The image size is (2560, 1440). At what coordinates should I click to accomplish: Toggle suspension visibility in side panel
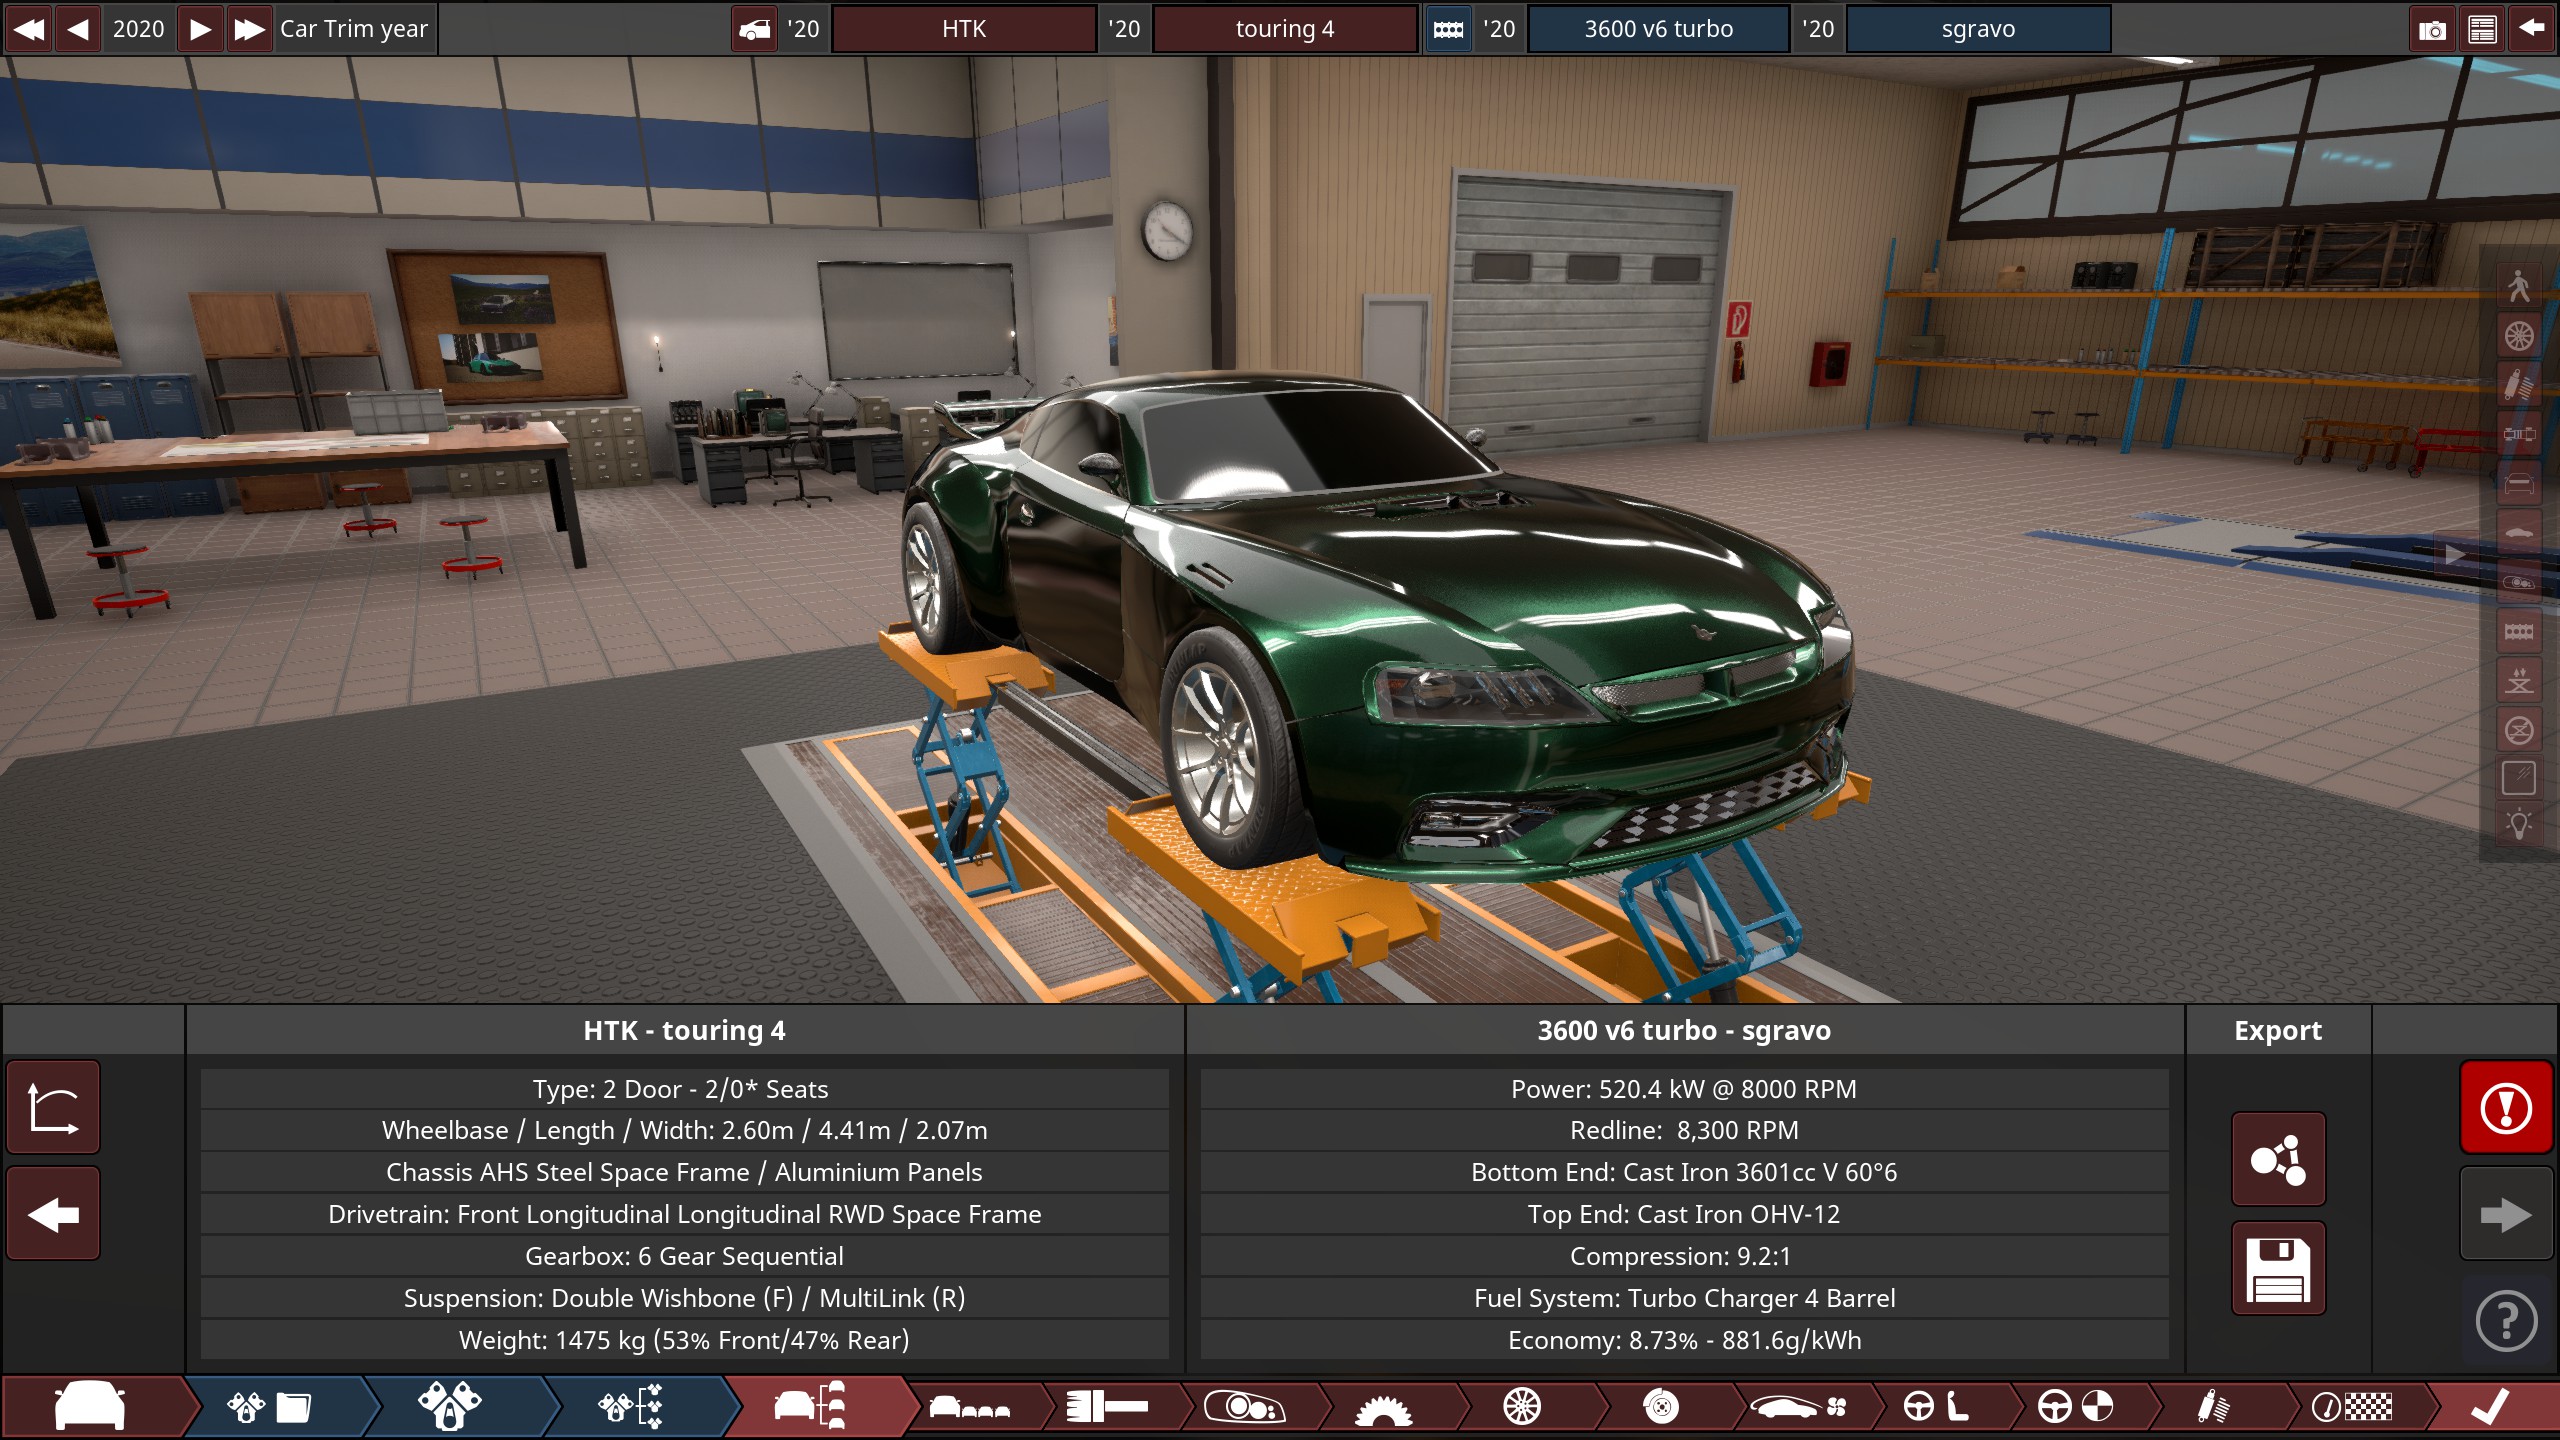(2519, 385)
